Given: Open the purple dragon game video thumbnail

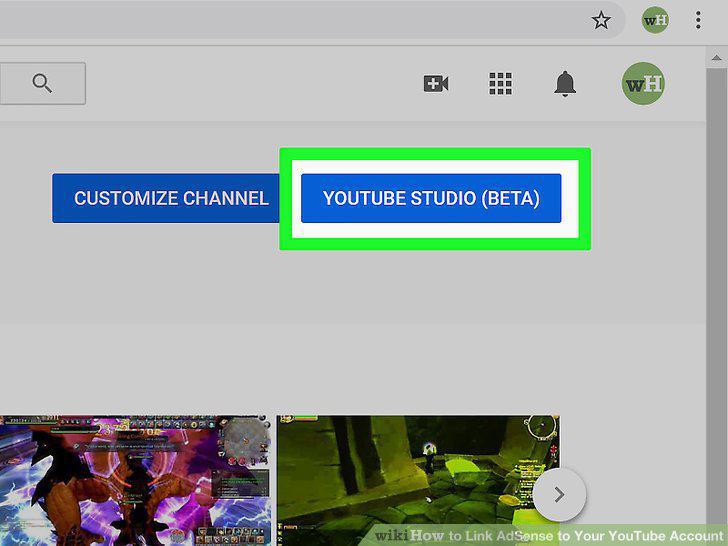Looking at the screenshot, I should coord(135,481).
